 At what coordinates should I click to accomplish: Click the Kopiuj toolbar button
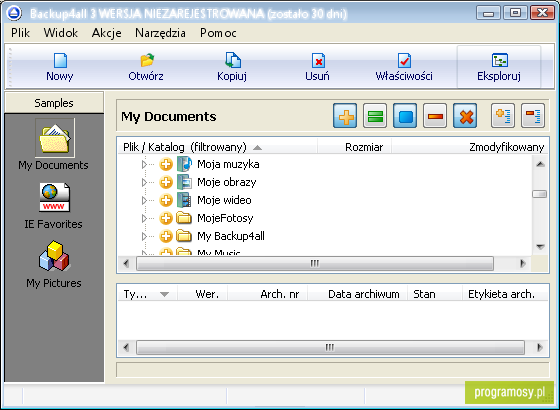(232, 67)
